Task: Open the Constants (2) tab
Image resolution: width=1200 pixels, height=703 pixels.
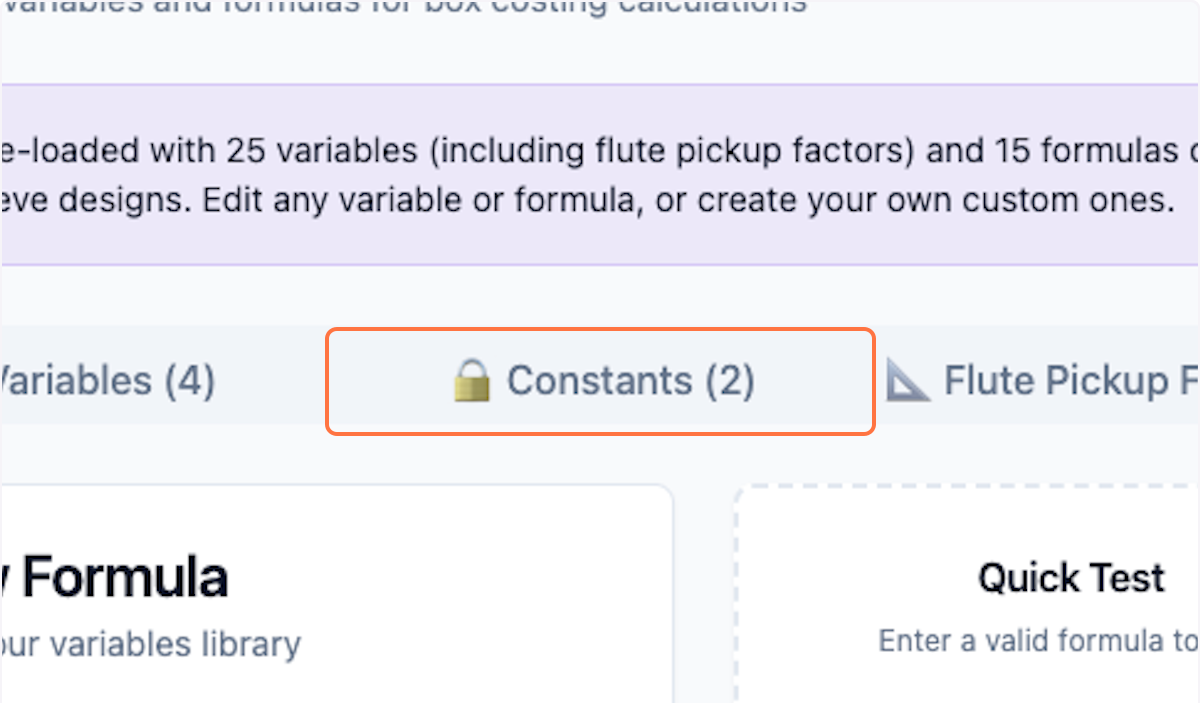Action: click(x=600, y=380)
